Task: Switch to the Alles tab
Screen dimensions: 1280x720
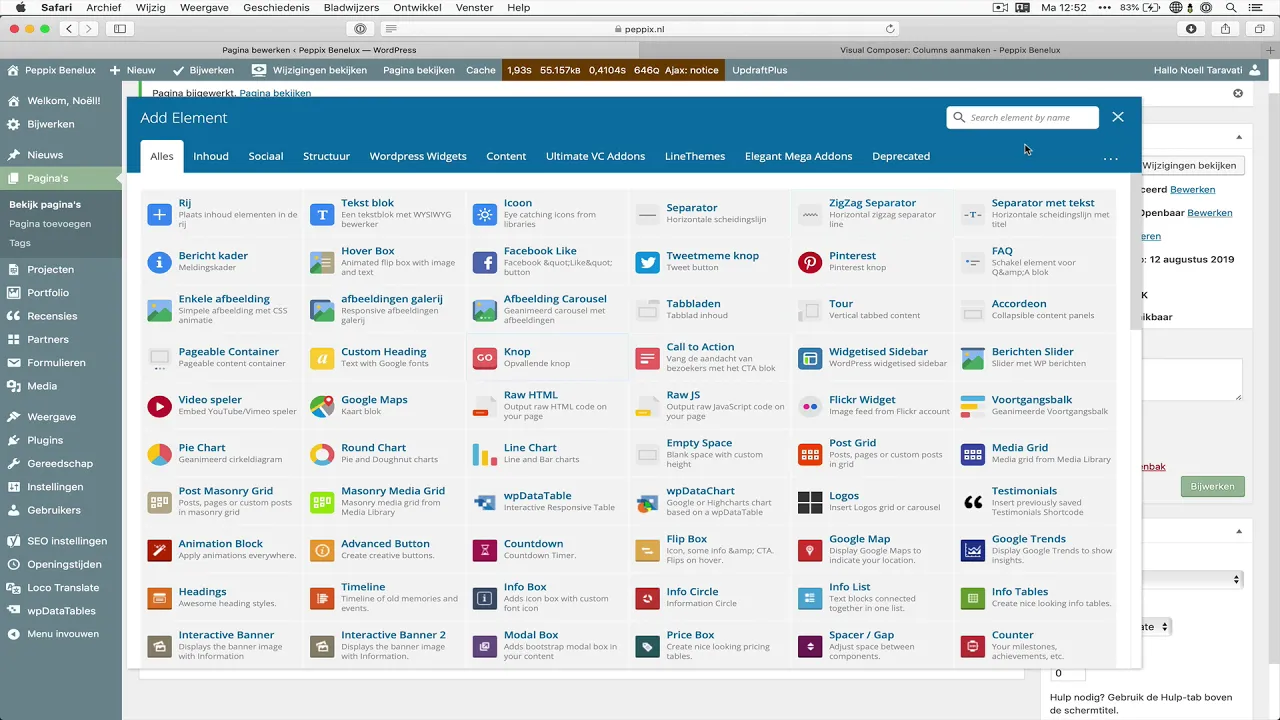Action: pyautogui.click(x=162, y=156)
